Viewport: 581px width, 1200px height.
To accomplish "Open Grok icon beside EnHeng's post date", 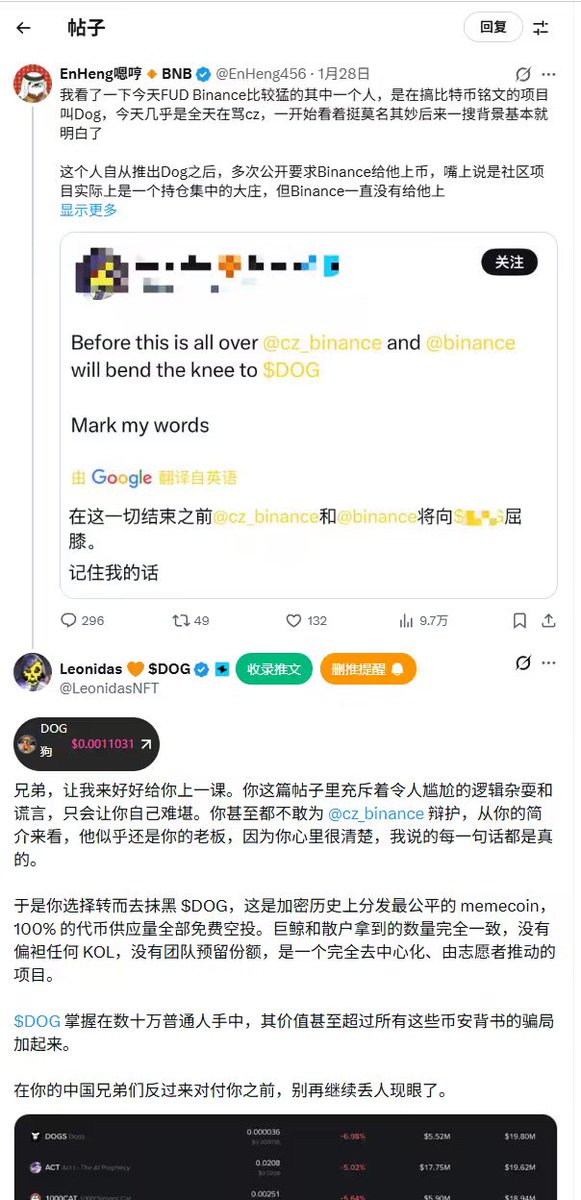I will point(522,74).
